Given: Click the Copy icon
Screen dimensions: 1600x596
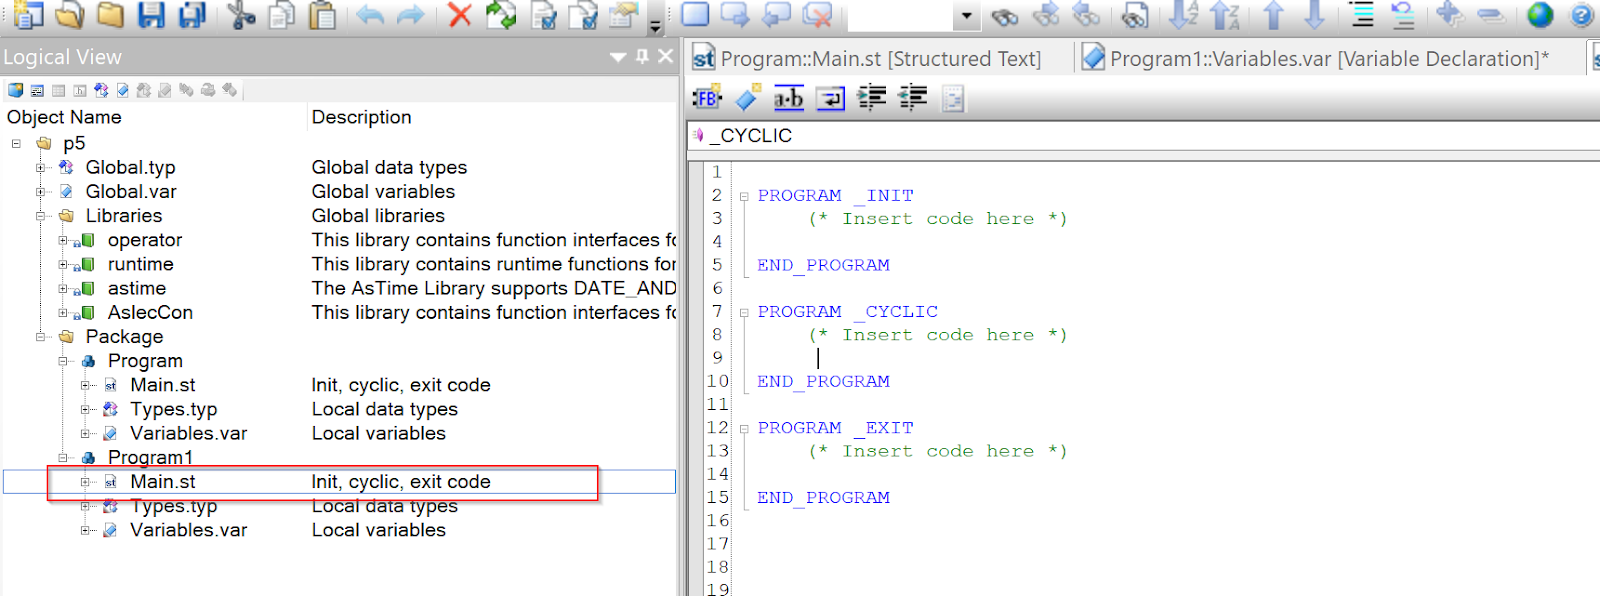Looking at the screenshot, I should [282, 14].
